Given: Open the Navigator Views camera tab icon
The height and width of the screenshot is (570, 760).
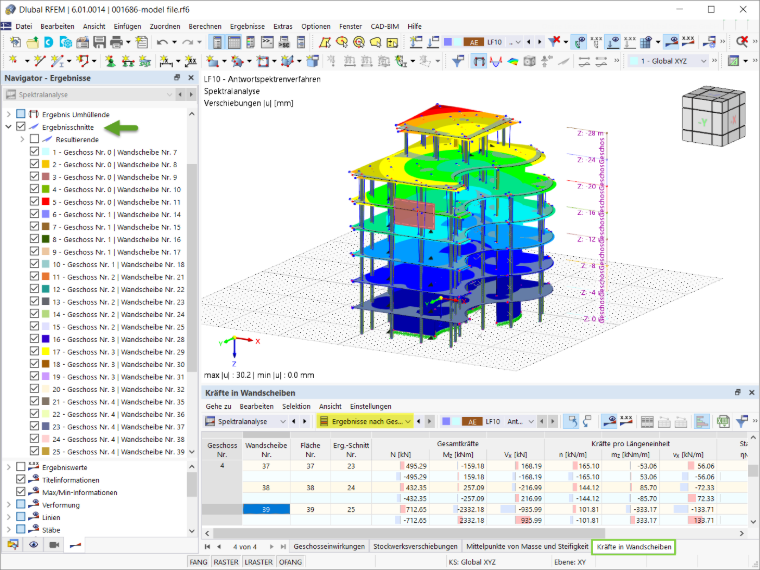Looking at the screenshot, I should coord(54,545).
